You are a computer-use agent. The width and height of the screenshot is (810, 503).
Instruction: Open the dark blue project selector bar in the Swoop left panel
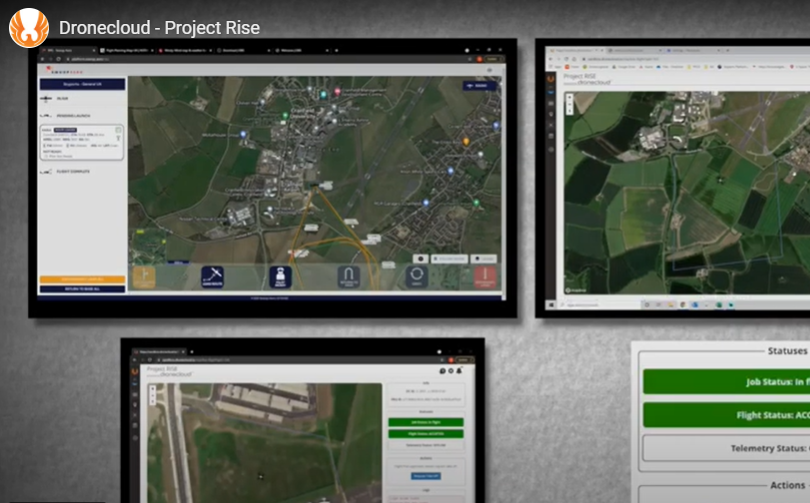82,84
